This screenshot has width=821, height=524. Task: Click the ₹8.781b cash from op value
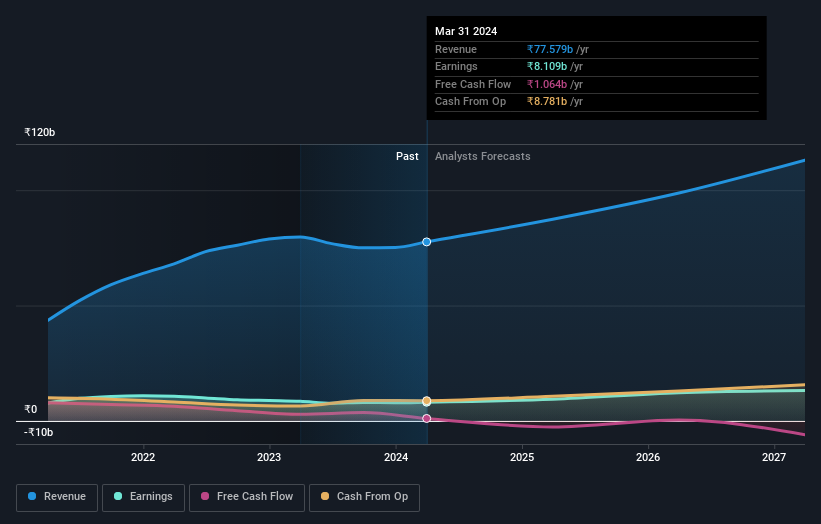(x=547, y=102)
